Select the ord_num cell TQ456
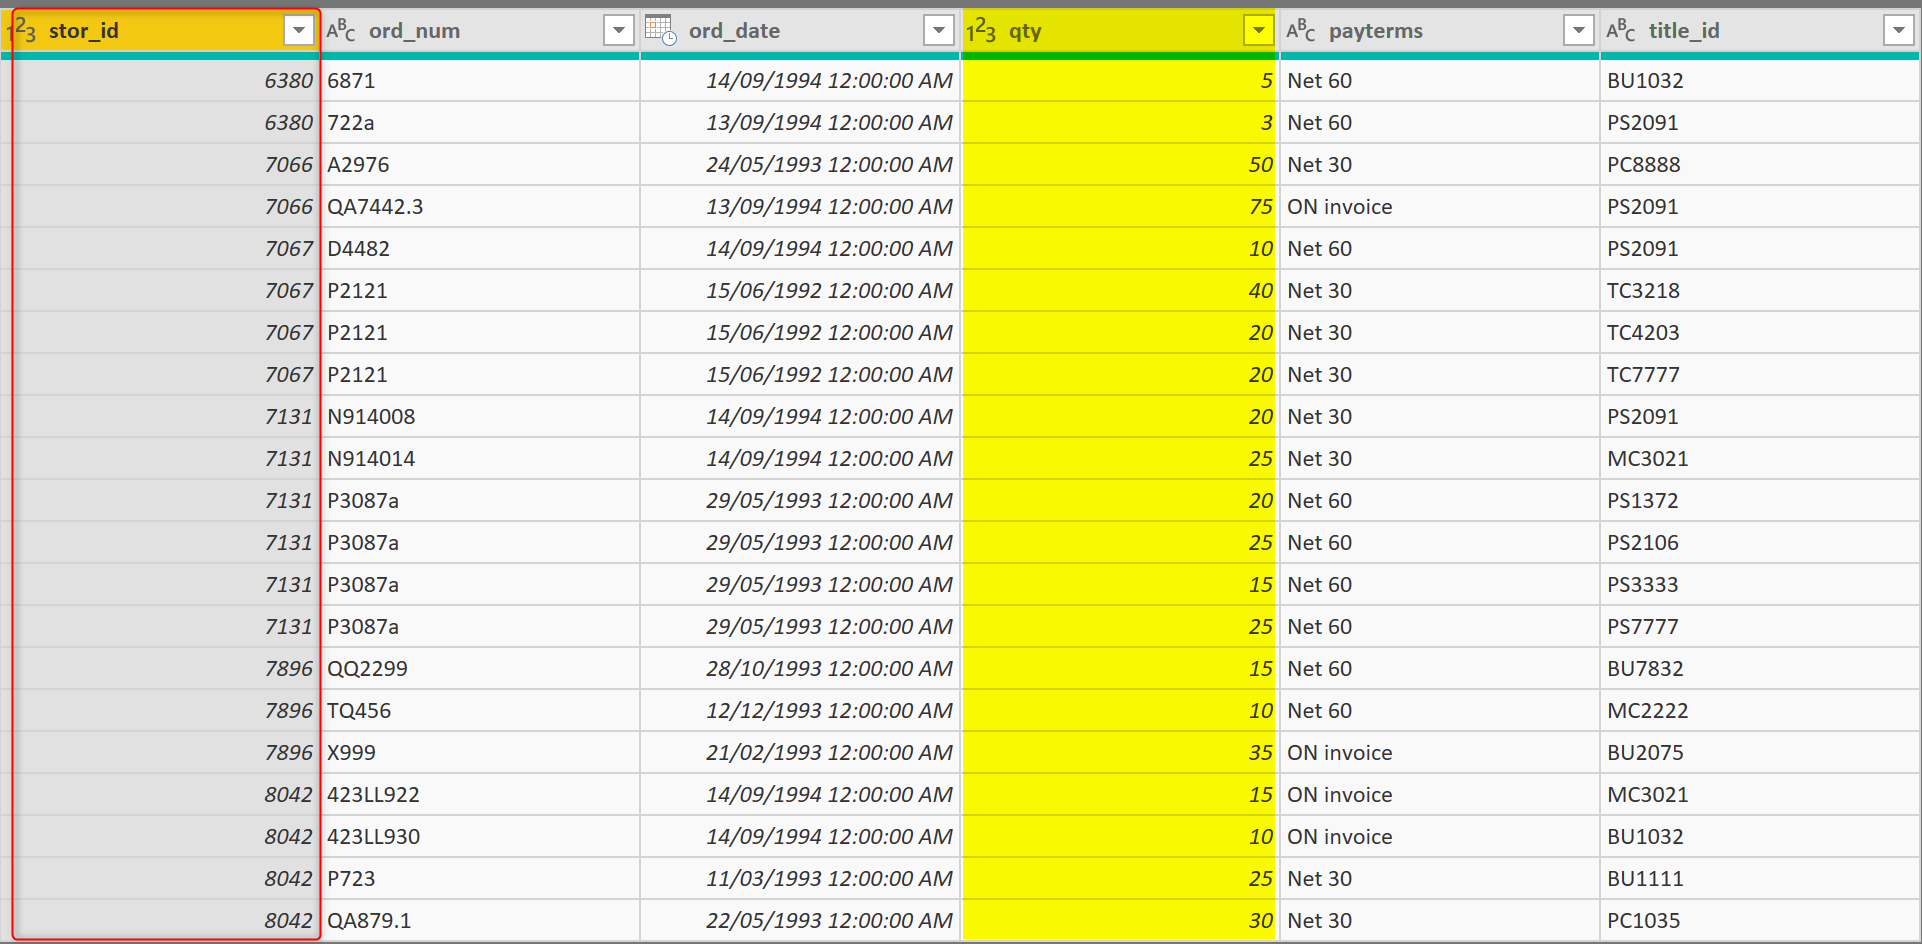 coord(360,711)
